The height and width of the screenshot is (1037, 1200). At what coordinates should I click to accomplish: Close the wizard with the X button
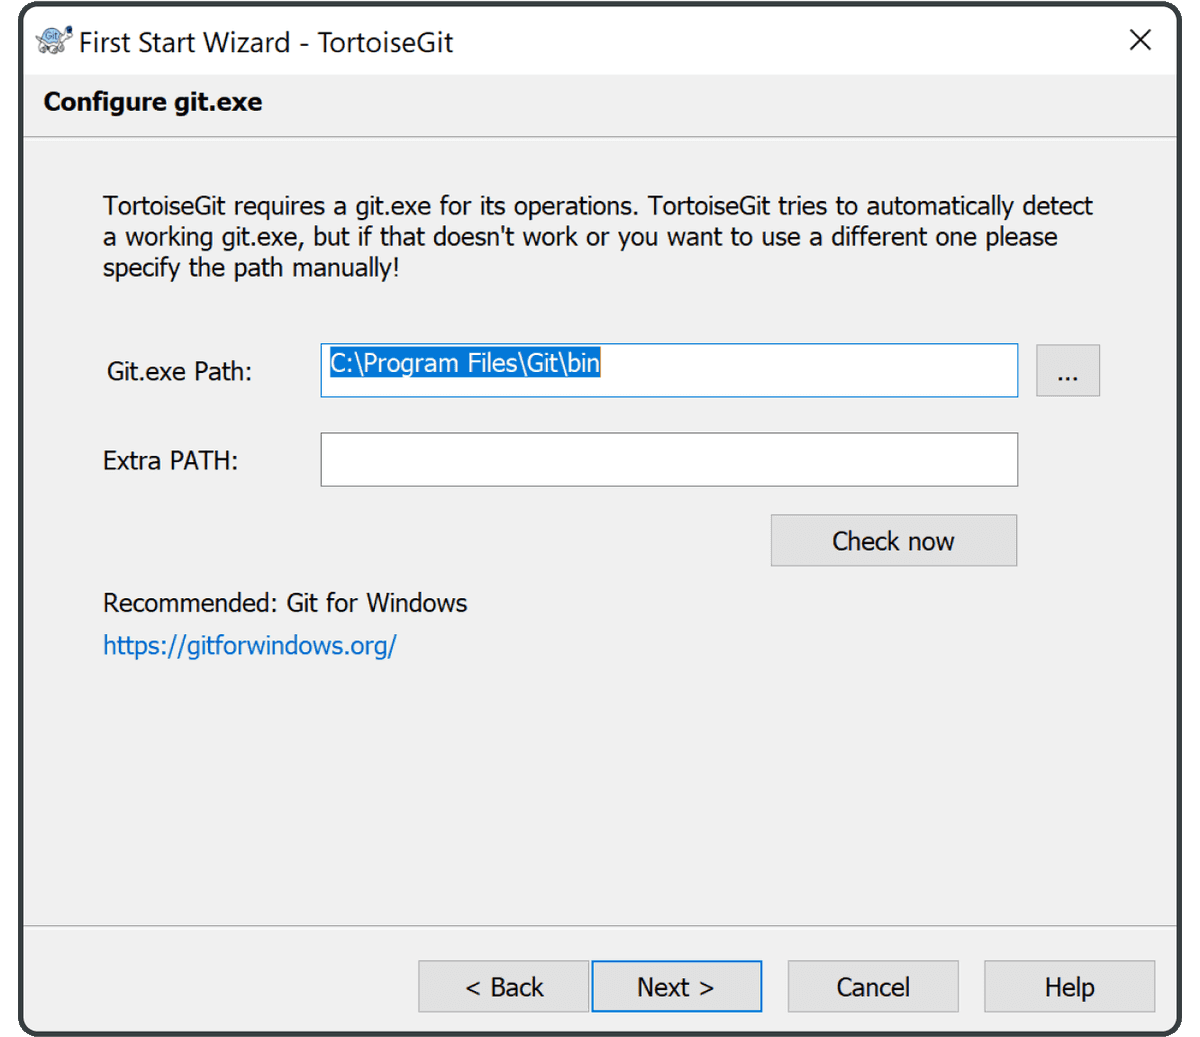point(1140,40)
